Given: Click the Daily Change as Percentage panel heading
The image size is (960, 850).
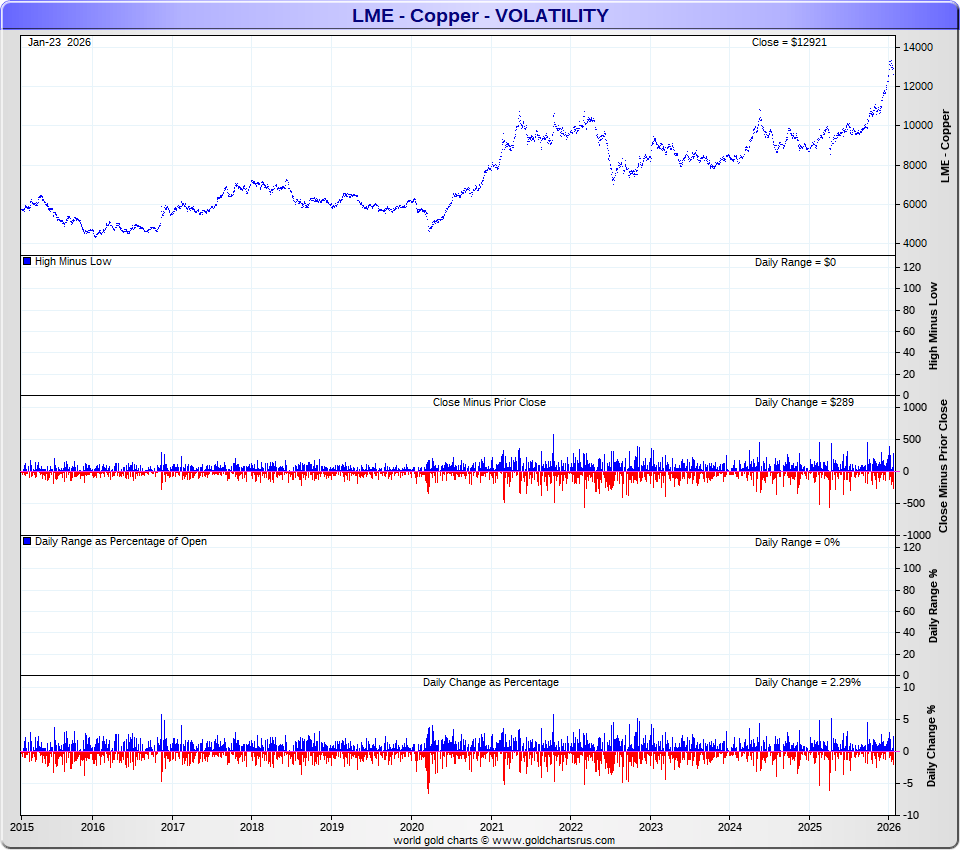Looking at the screenshot, I should (x=490, y=682).
